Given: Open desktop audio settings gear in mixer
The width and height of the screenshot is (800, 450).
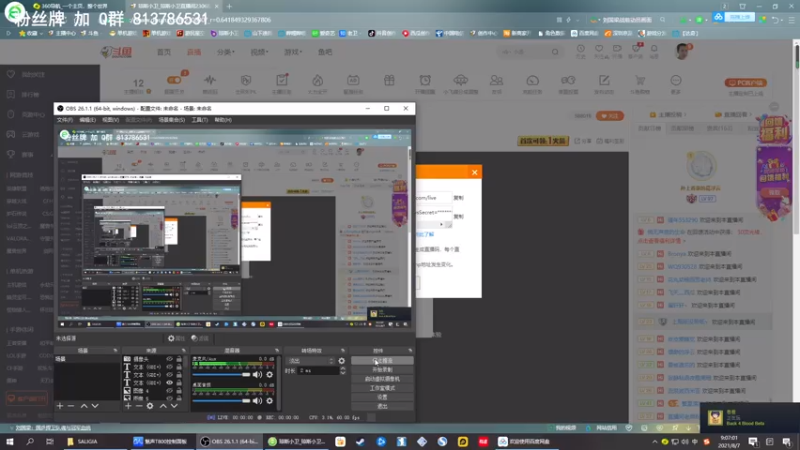Looking at the screenshot, I should click(269, 401).
